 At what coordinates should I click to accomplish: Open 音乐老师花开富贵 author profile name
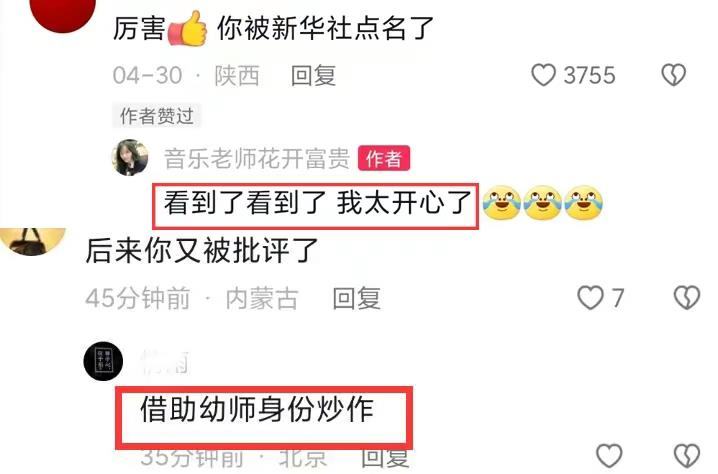coord(257,158)
